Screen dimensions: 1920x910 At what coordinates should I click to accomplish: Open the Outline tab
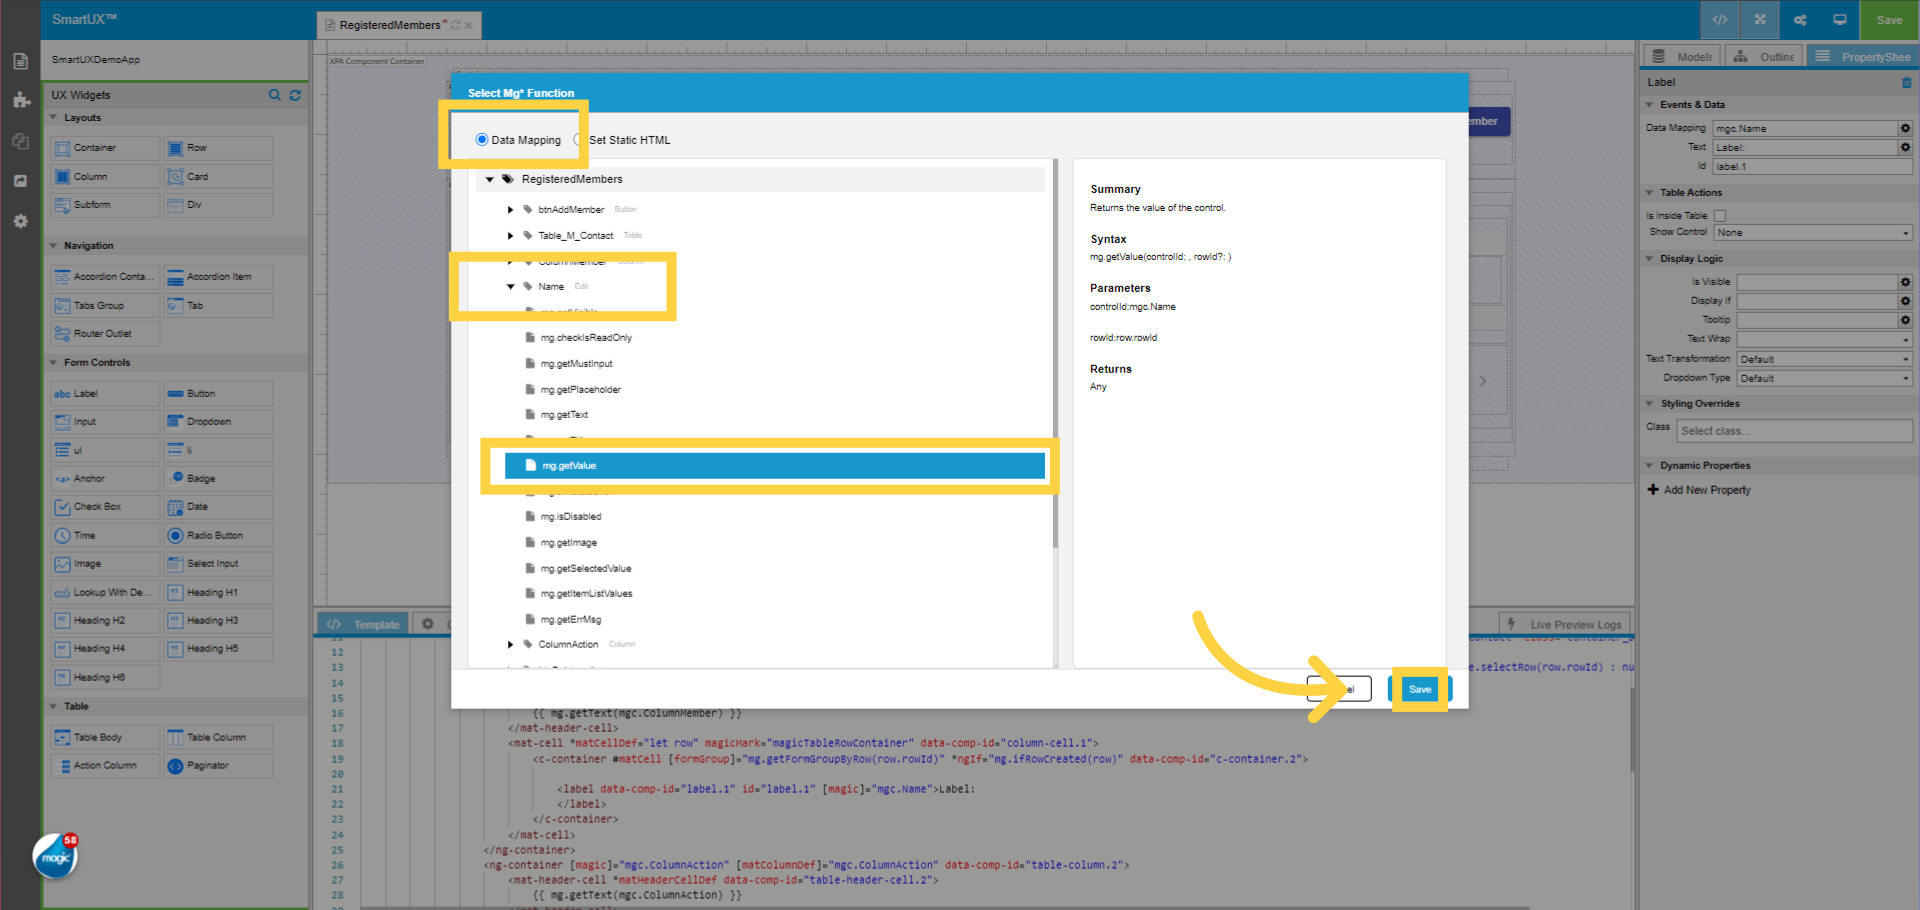[1765, 56]
